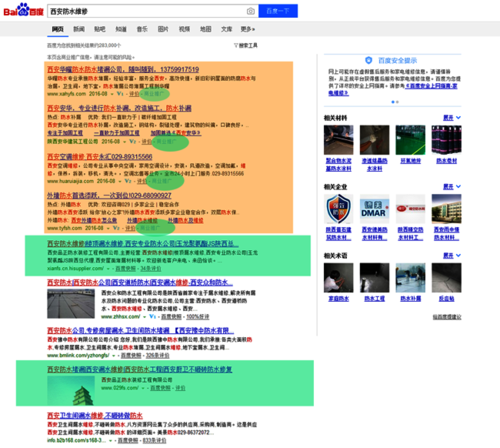Switch to the 文库 tab
500x448 pixels.
226,29
